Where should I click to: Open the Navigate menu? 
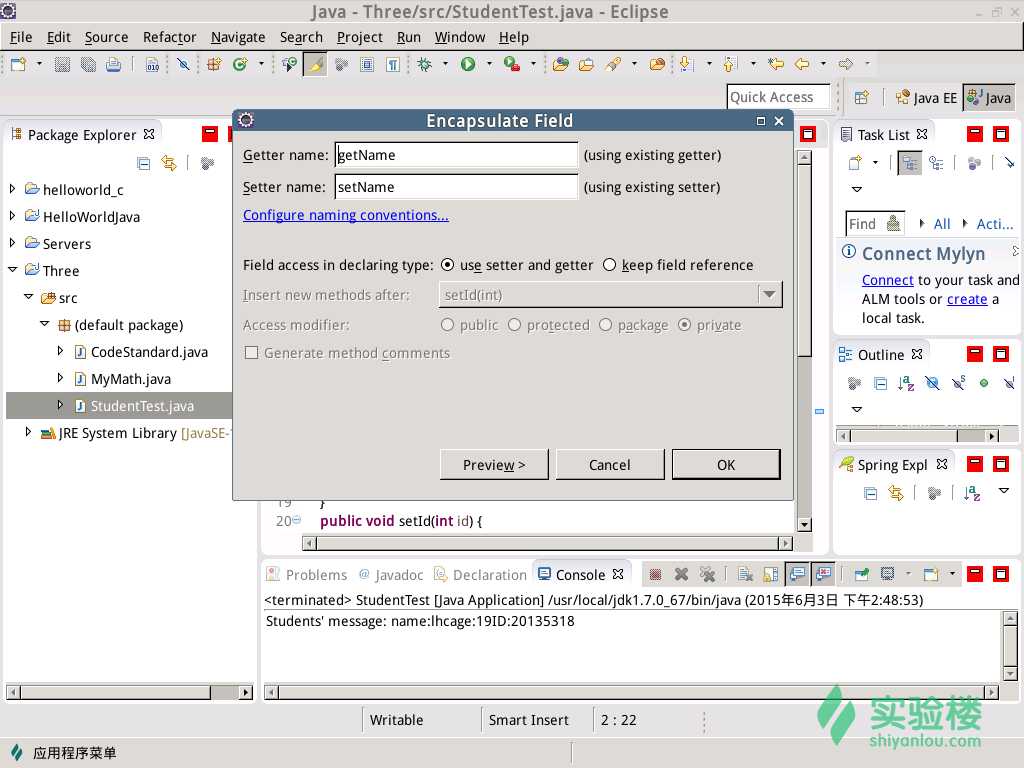pos(238,37)
